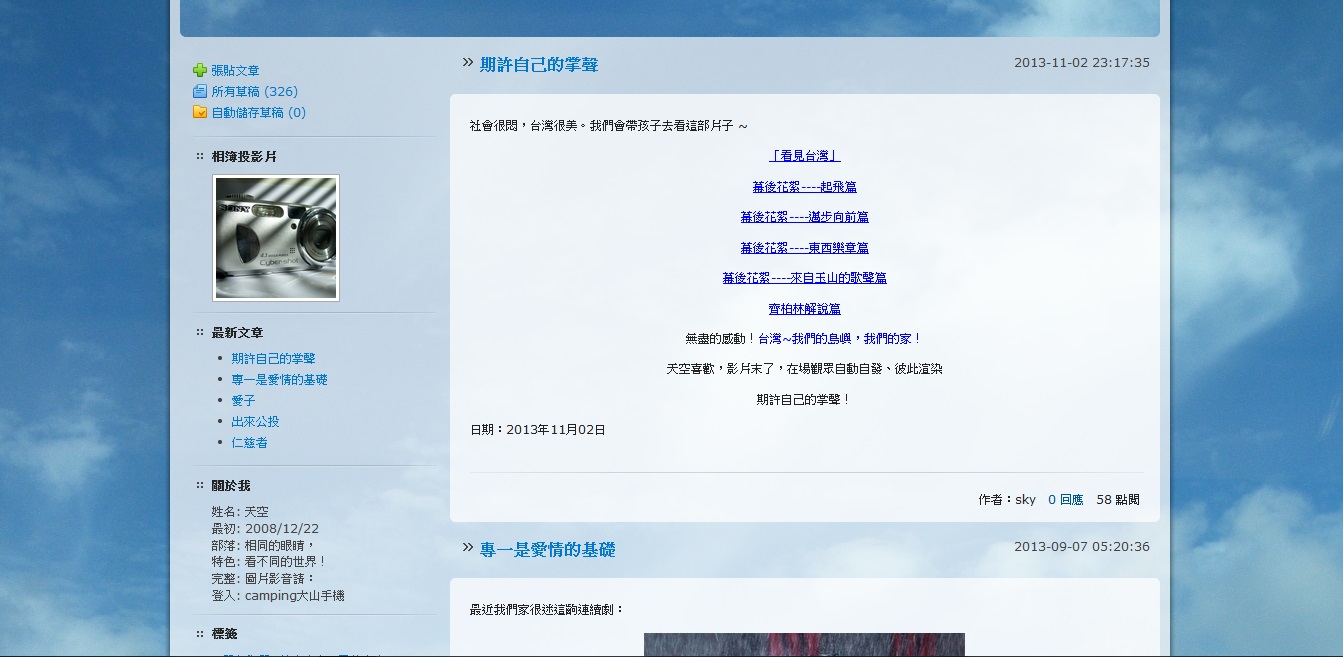Select 愛子 in the 最新文章 list
The width and height of the screenshot is (1343, 657).
(x=243, y=401)
